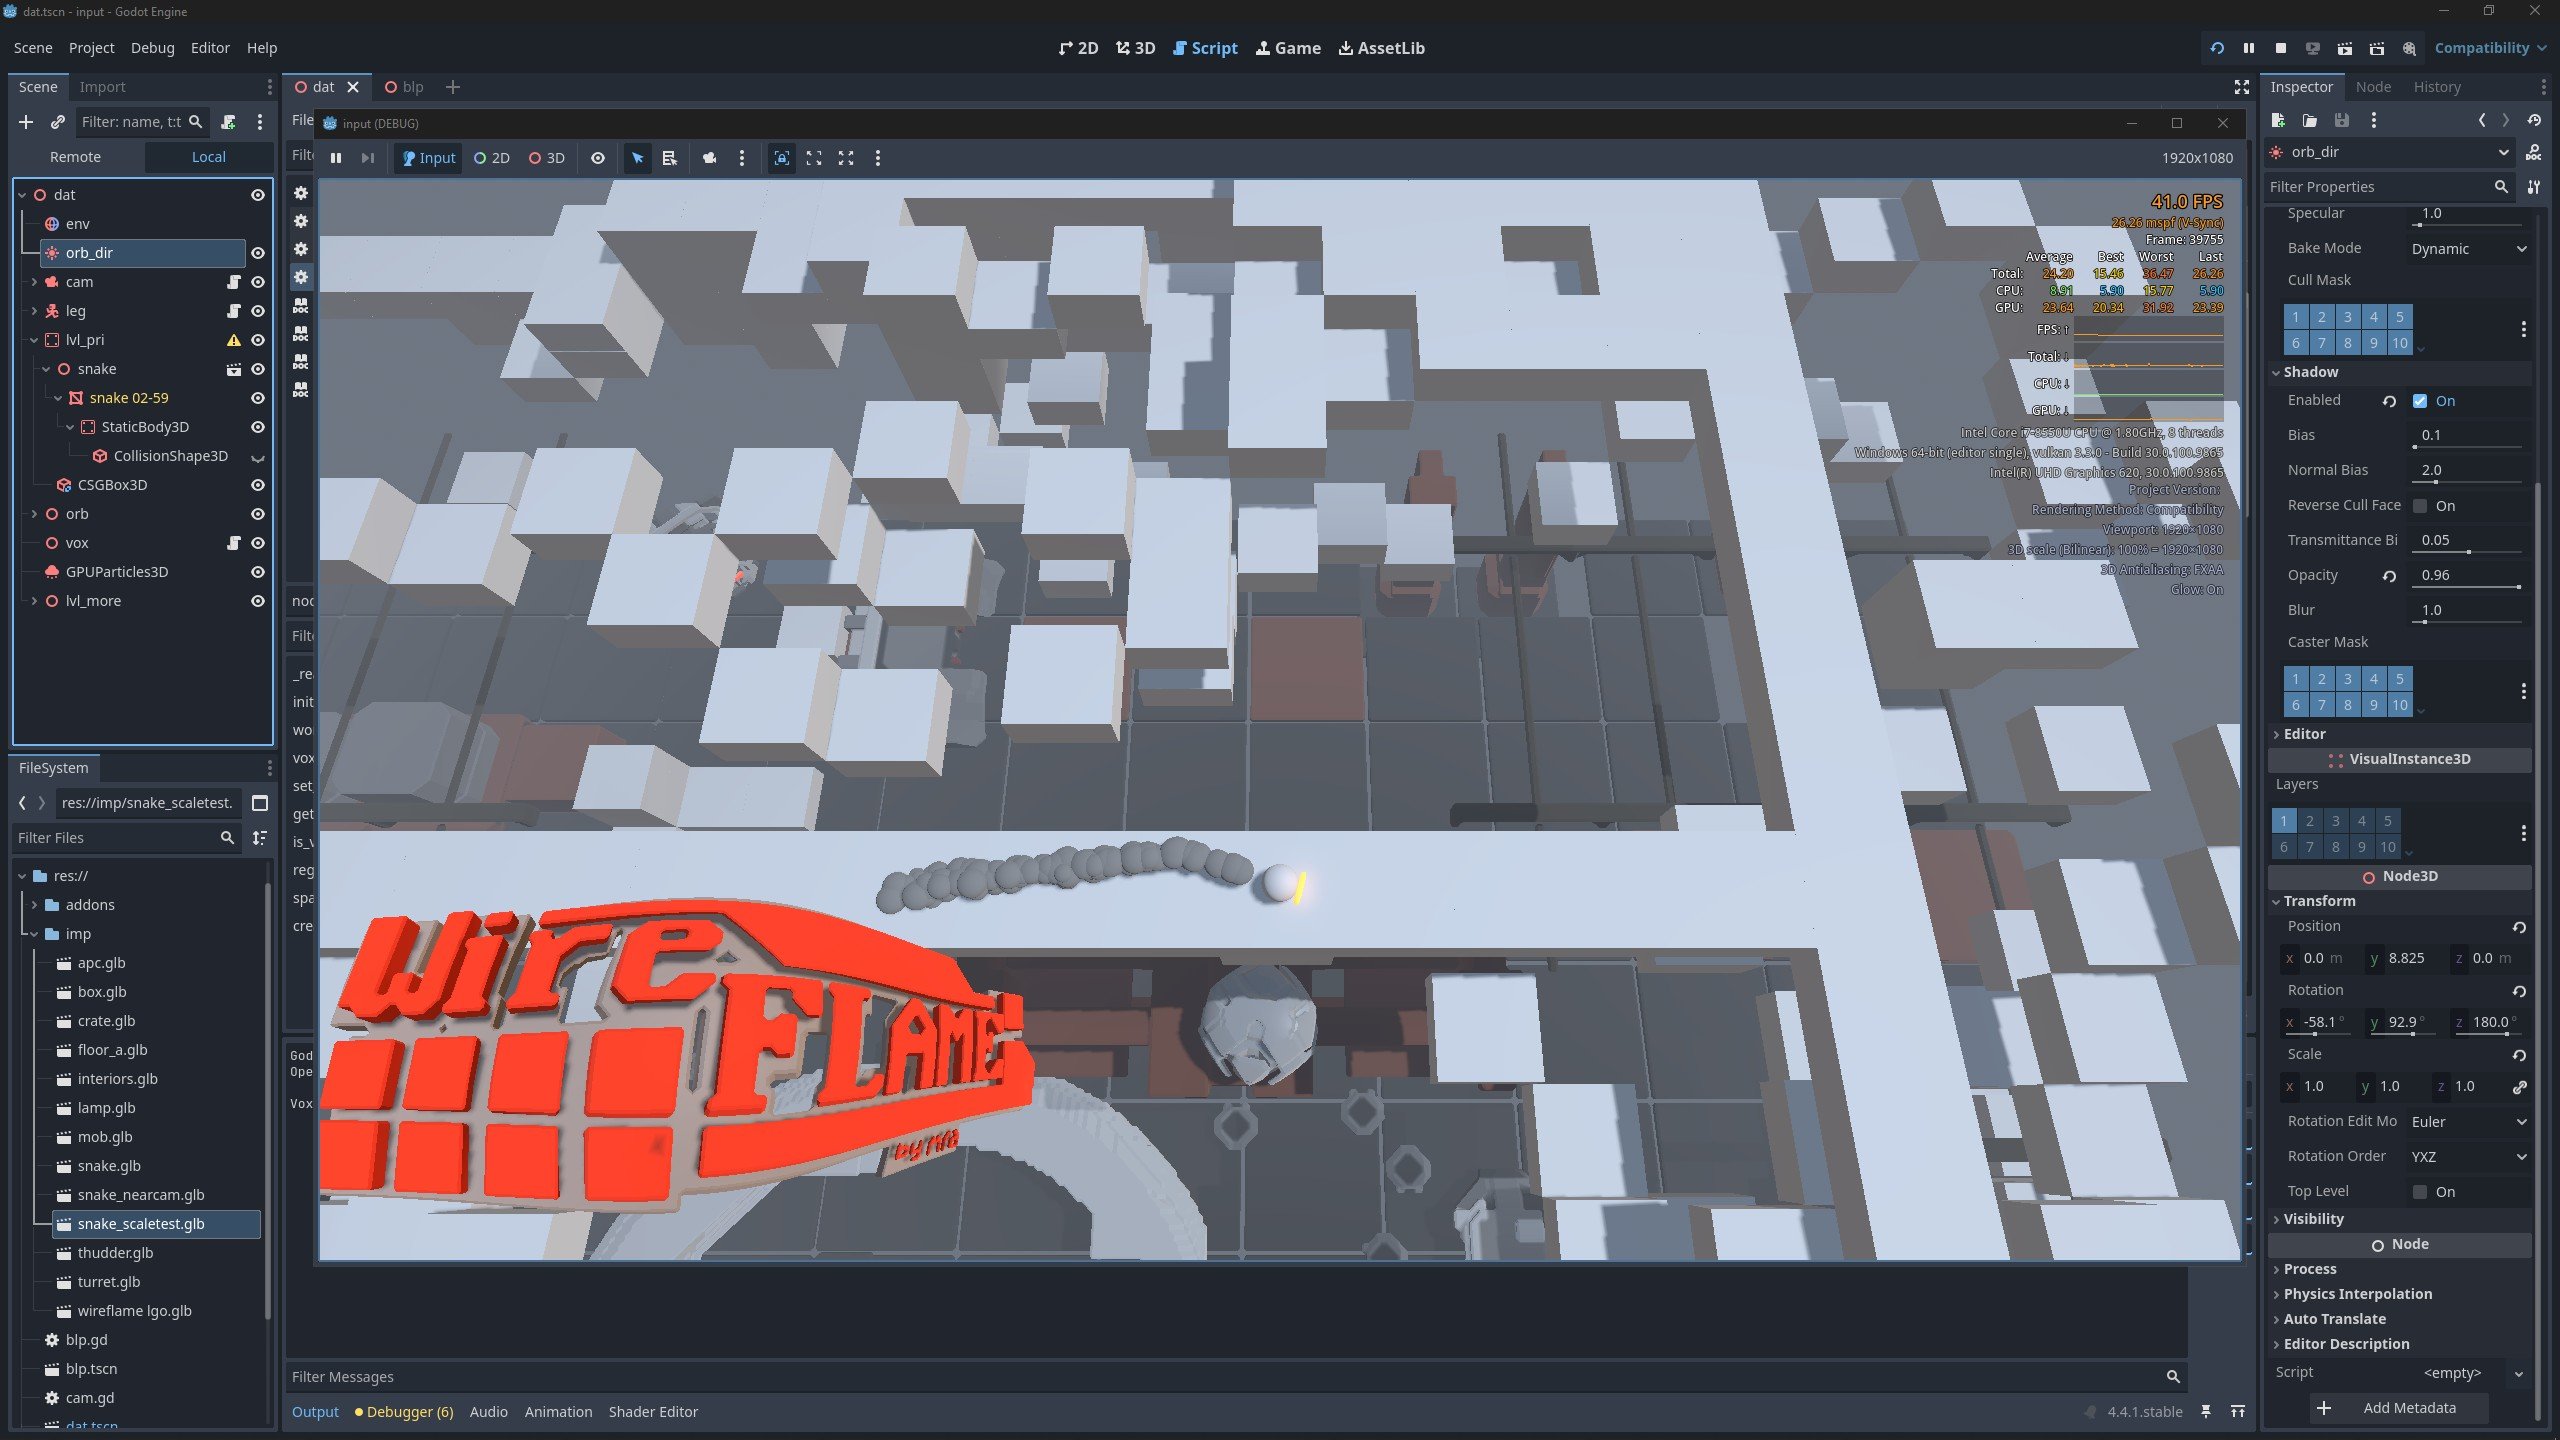Toggle Cull Mask layer 7
The width and height of the screenshot is (2560, 1440).
2322,343
